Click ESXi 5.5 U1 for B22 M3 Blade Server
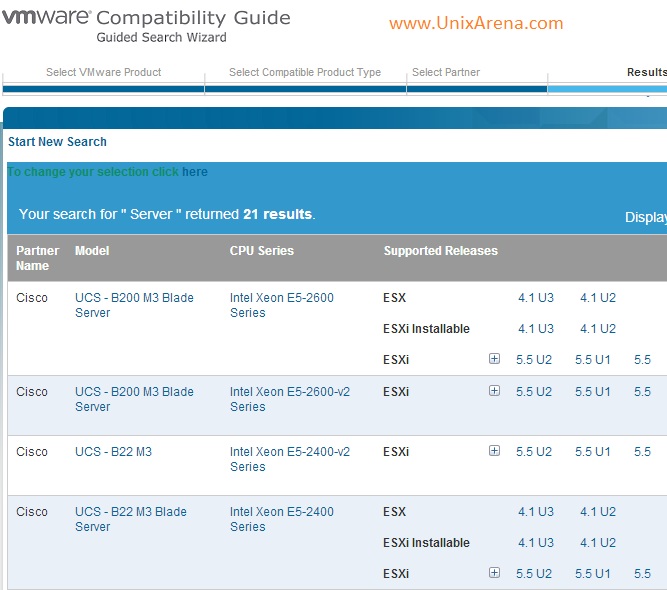 click(593, 574)
